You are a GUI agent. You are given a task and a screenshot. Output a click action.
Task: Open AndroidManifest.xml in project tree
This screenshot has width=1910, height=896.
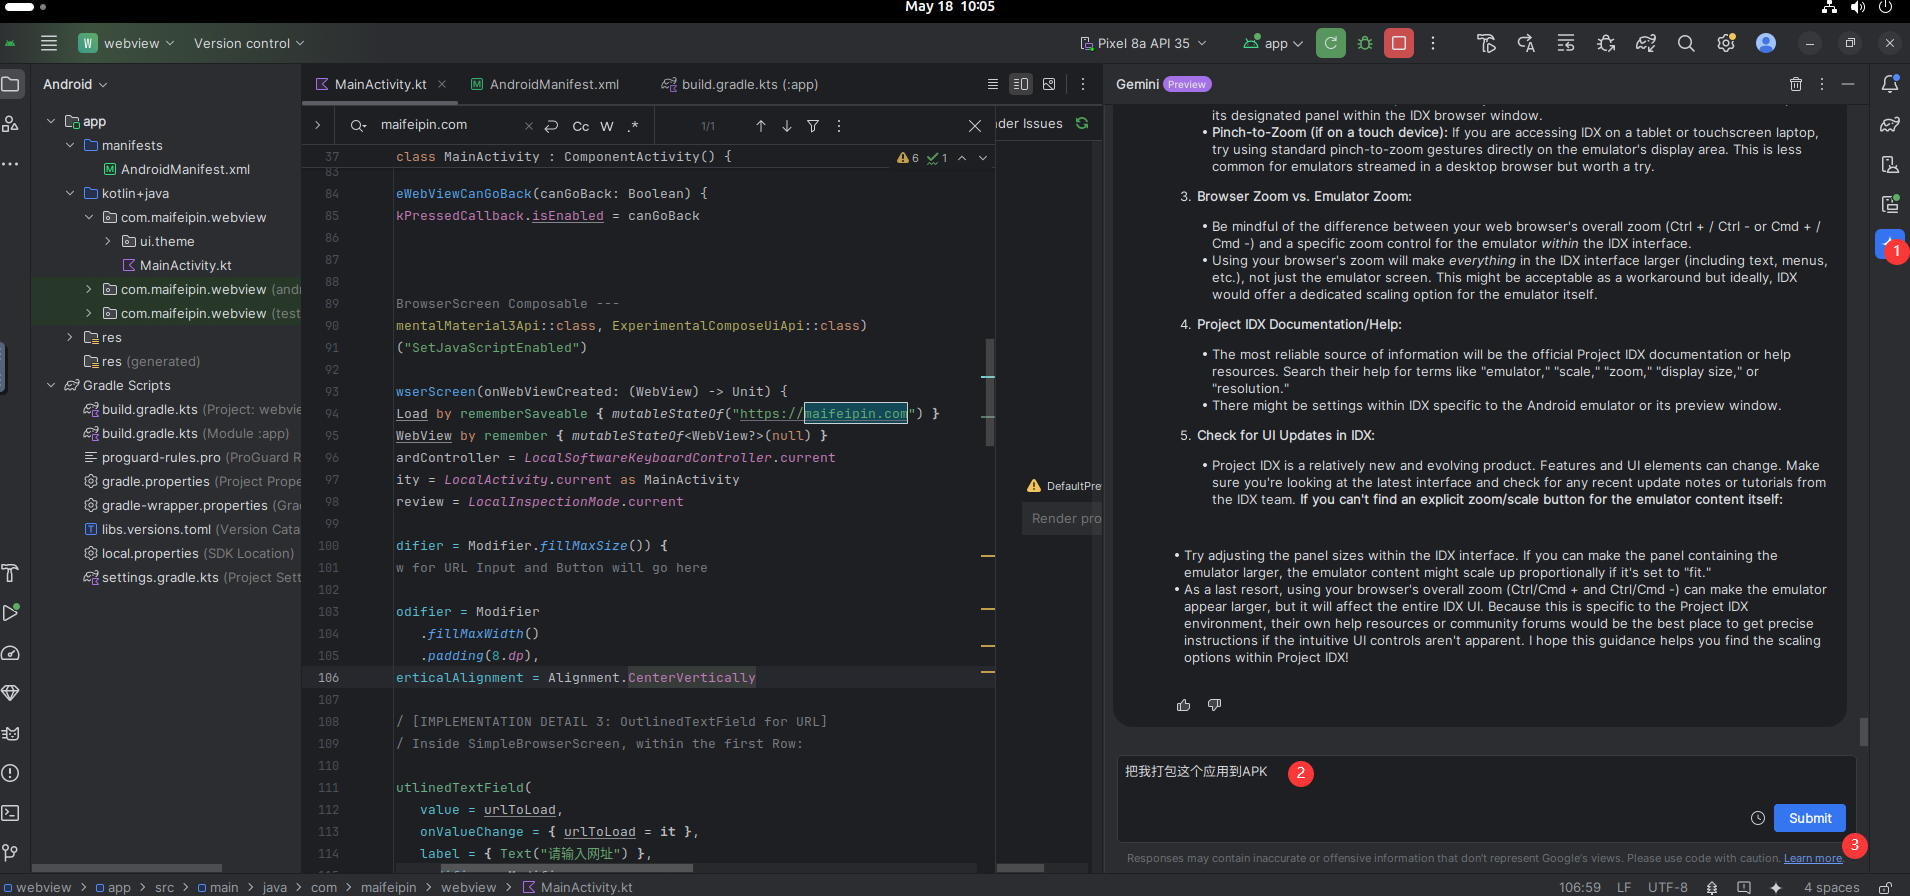coord(177,169)
